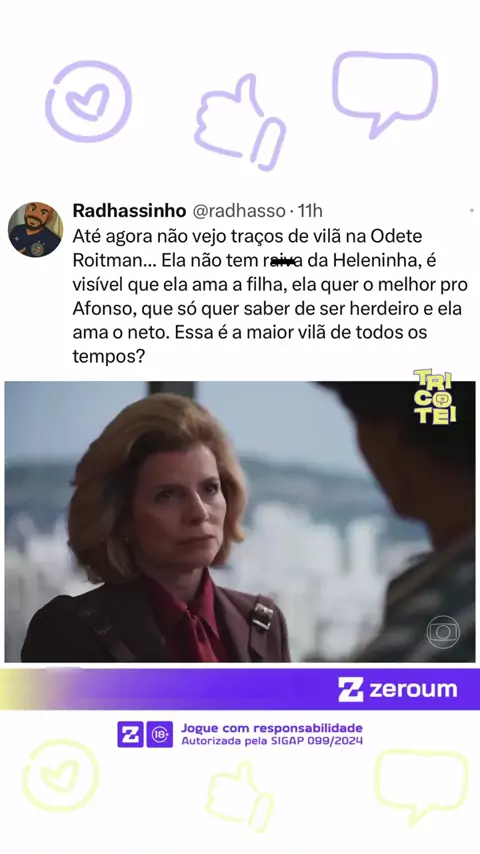
Task: Open Radhassinho's profile avatar
Action: tap(35, 229)
